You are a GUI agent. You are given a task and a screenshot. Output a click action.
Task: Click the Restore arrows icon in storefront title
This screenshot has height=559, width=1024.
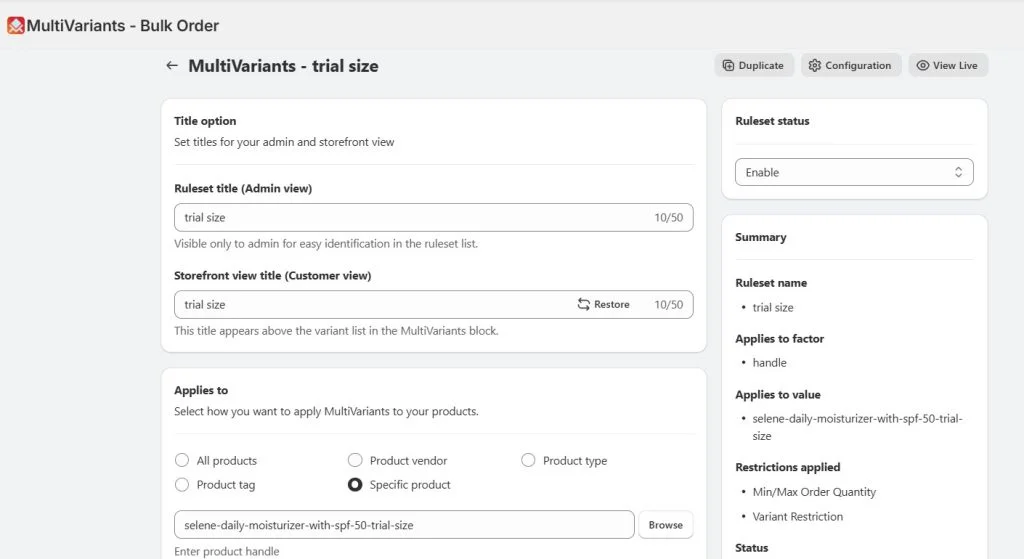[x=583, y=304]
